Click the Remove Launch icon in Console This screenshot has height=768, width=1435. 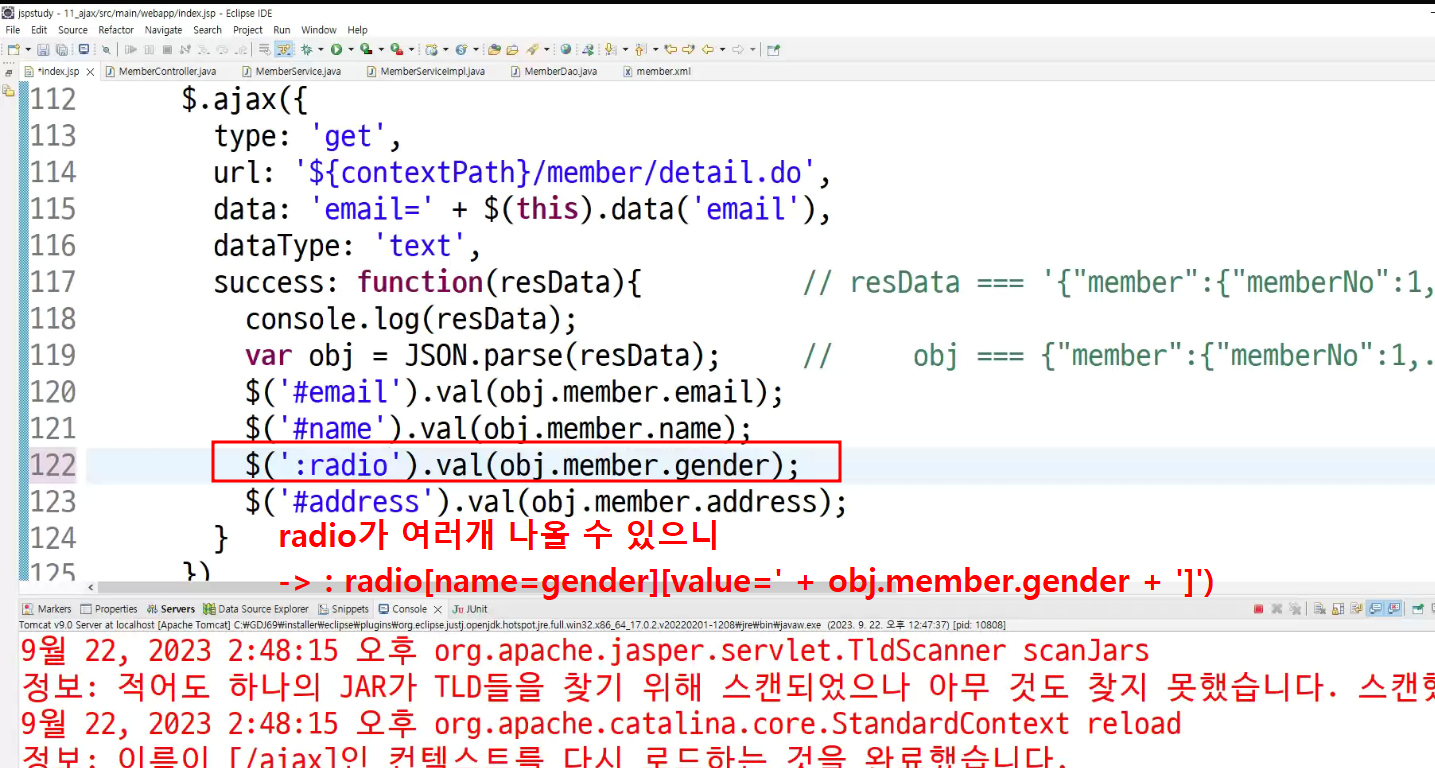pos(1276,609)
